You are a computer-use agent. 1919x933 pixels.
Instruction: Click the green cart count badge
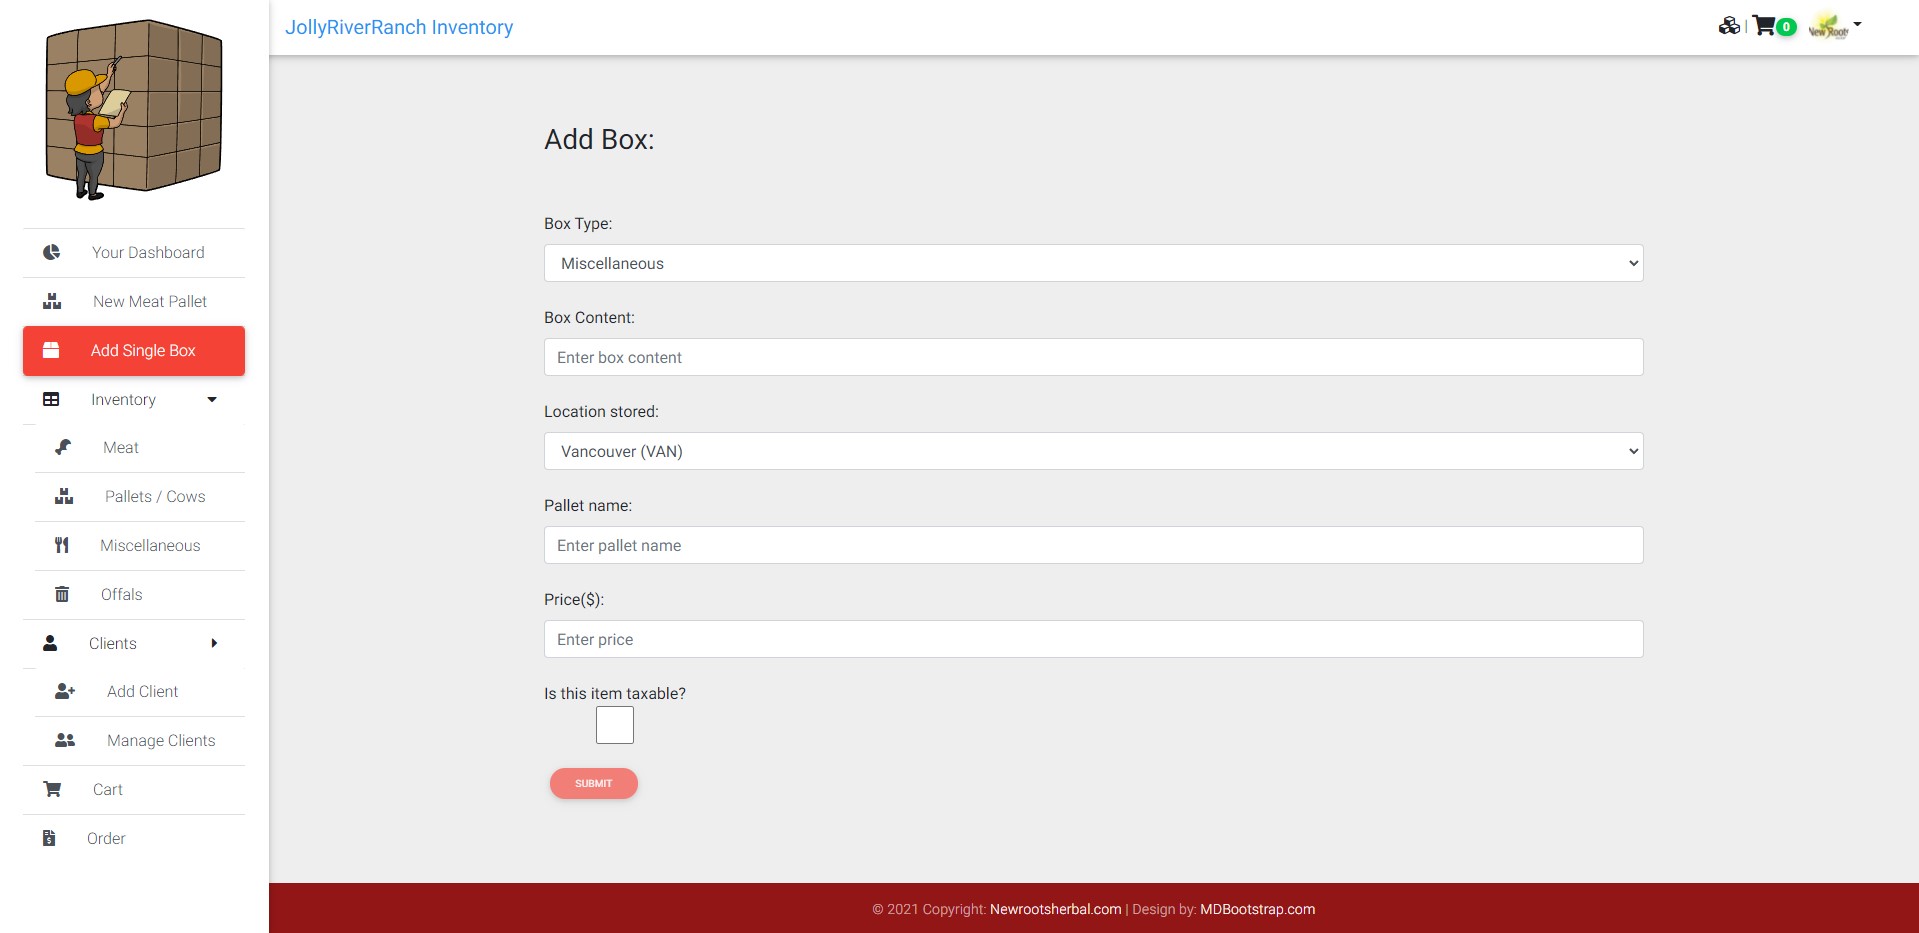coord(1786,27)
